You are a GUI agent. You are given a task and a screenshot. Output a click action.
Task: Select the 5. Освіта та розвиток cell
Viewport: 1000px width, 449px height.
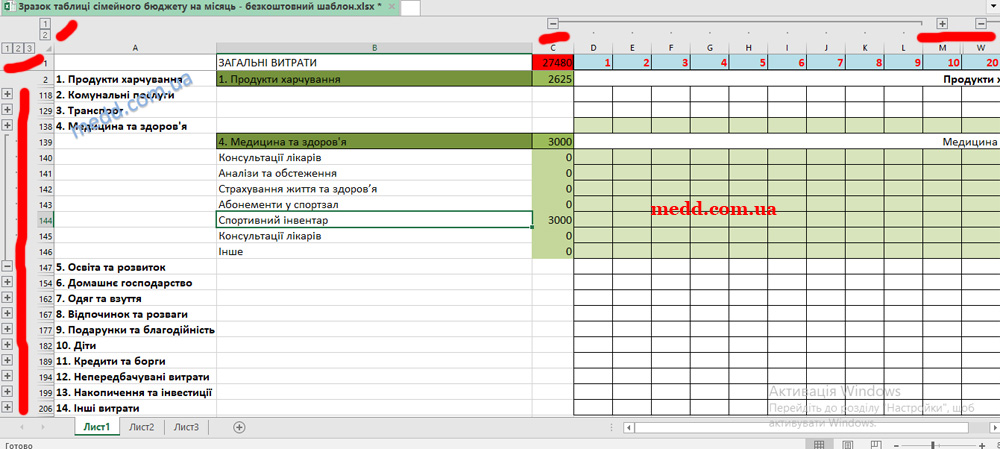[x=135, y=267]
